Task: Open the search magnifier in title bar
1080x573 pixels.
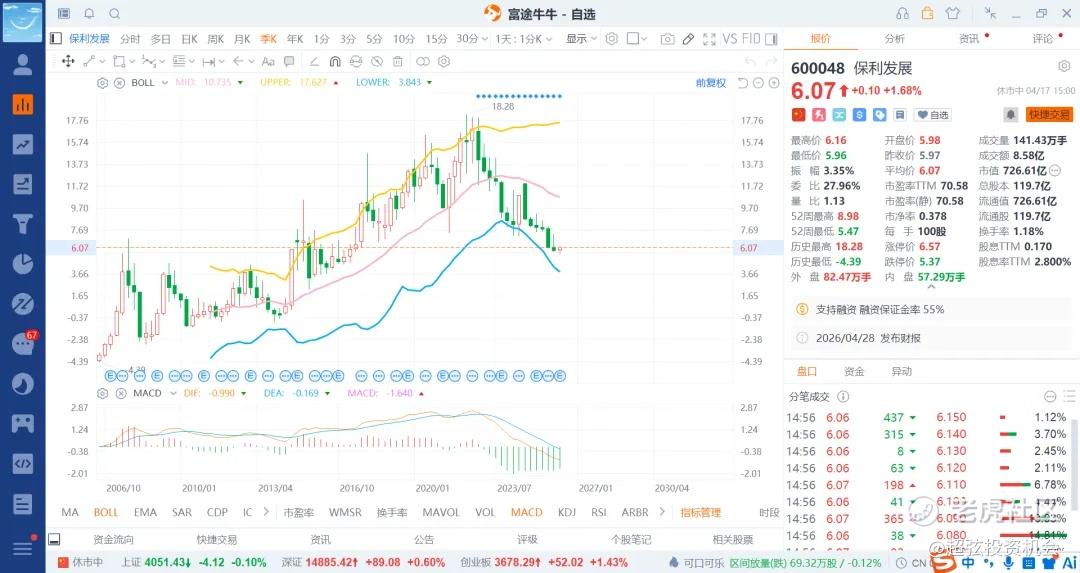Action: (x=114, y=13)
